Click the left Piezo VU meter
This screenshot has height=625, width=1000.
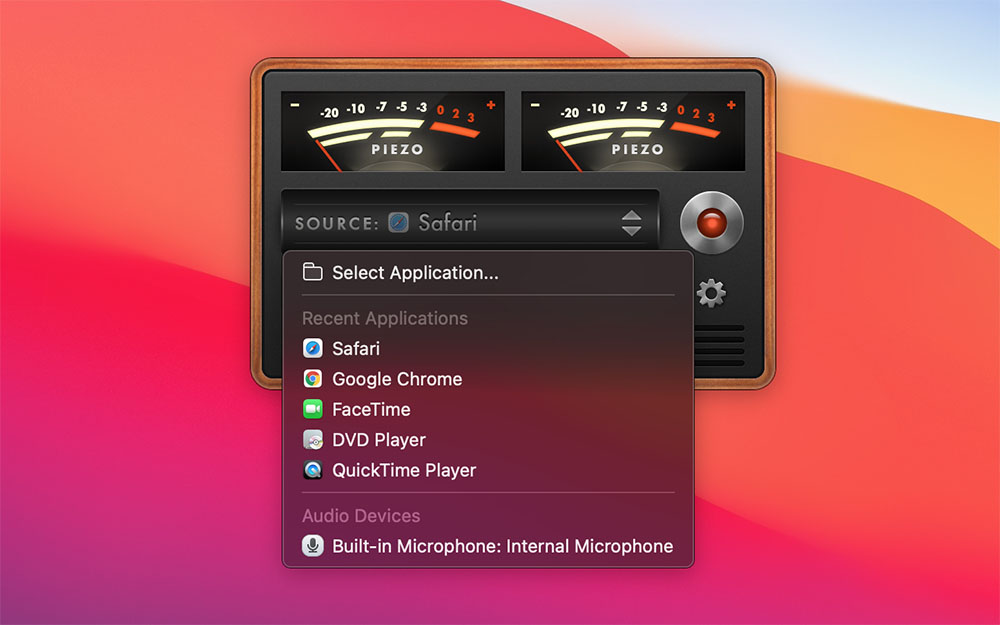click(x=393, y=131)
